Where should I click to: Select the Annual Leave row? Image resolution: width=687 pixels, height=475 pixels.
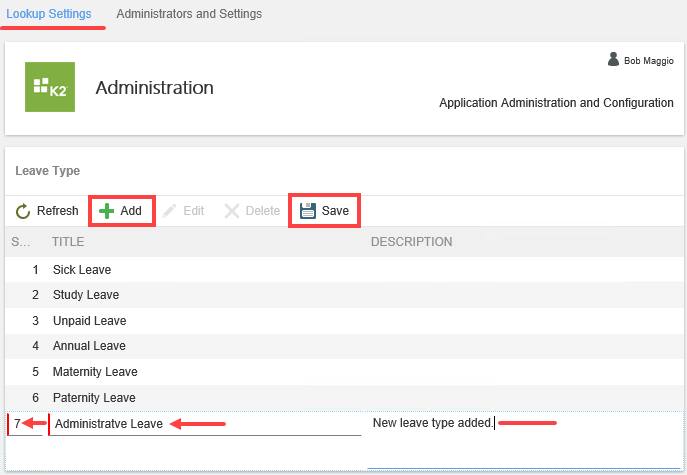pyautogui.click(x=90, y=346)
